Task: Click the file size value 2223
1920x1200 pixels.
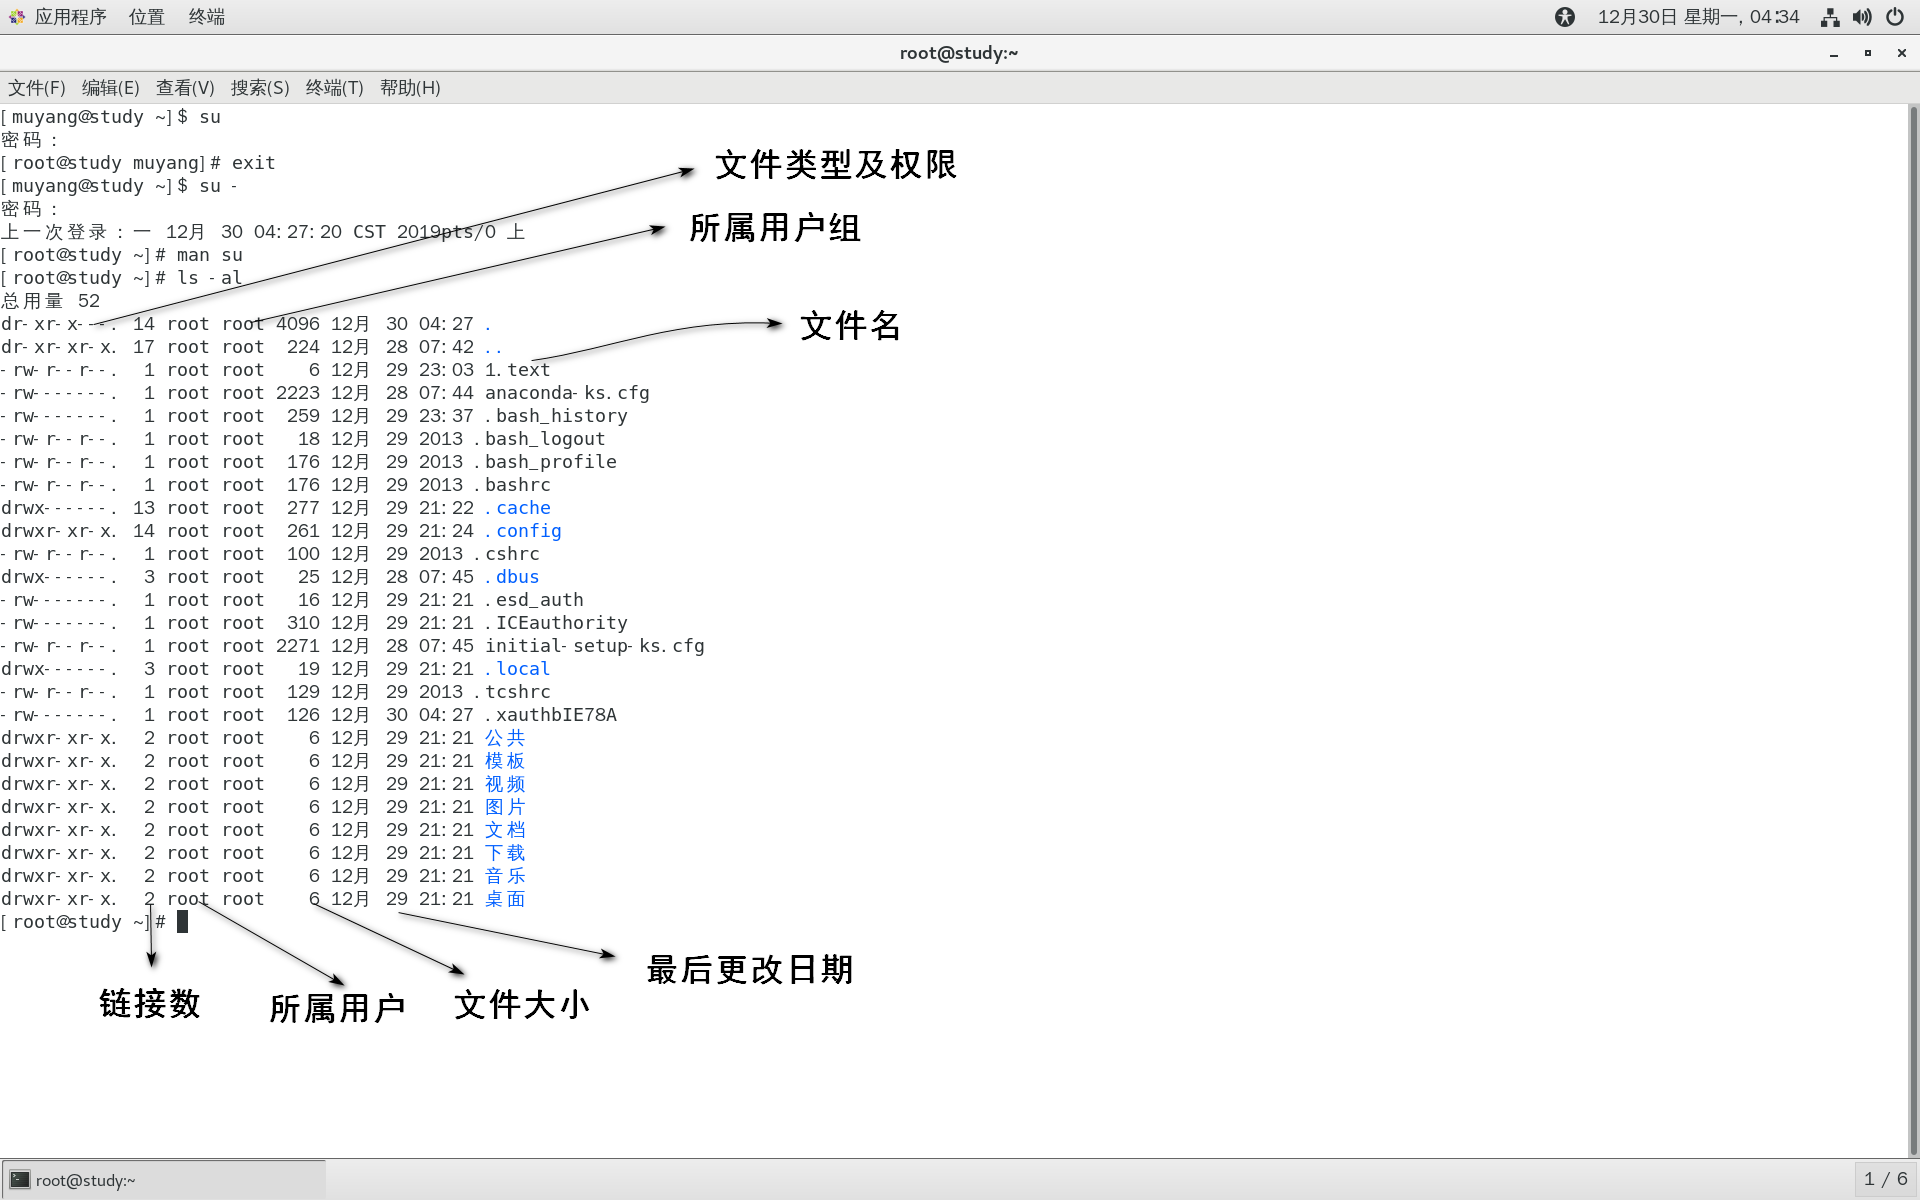Action: 298,393
